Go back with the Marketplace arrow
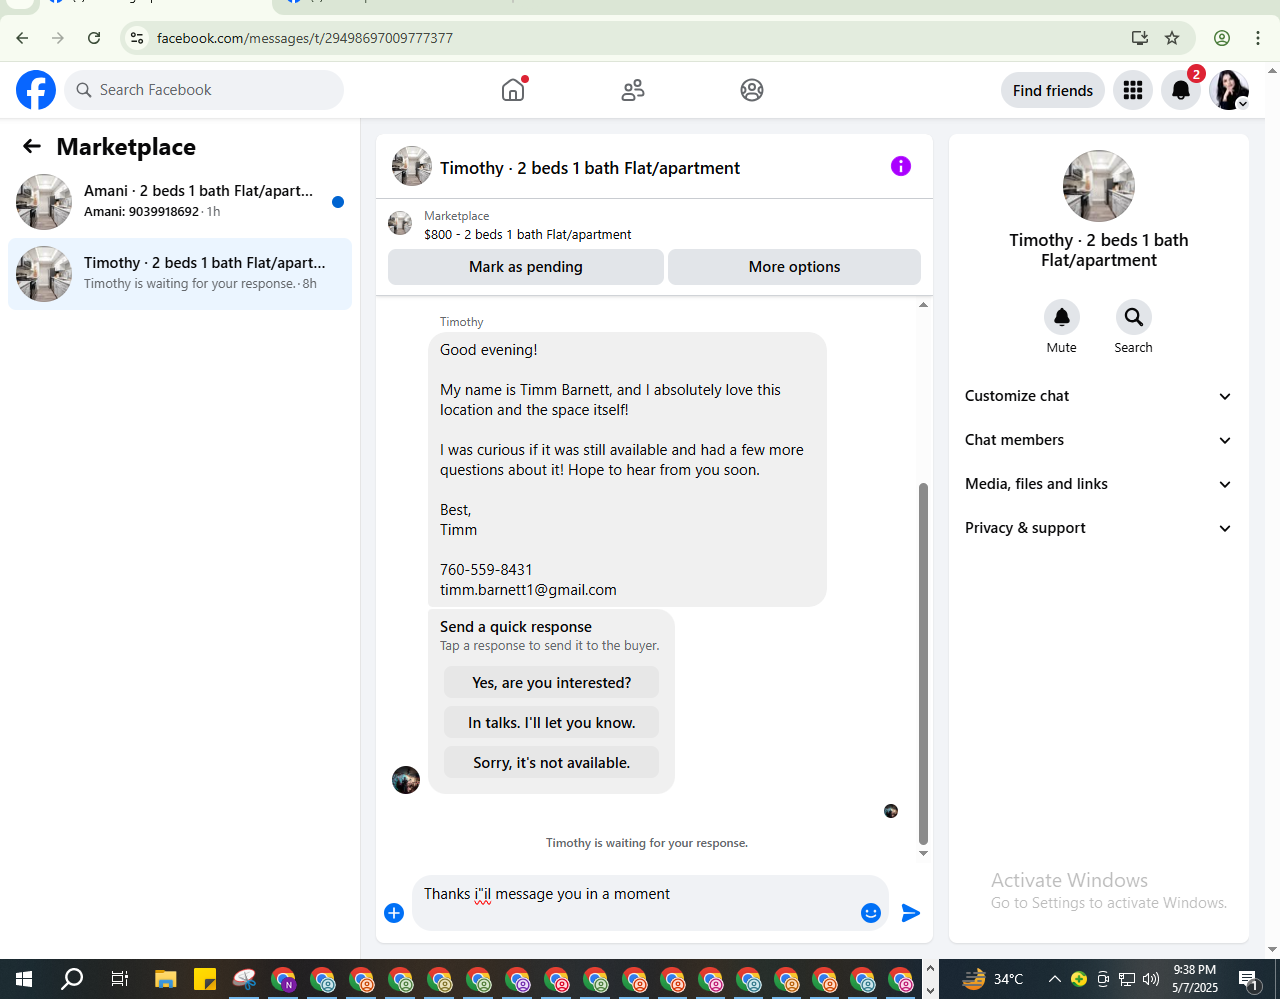The width and height of the screenshot is (1280, 999). tap(32, 147)
